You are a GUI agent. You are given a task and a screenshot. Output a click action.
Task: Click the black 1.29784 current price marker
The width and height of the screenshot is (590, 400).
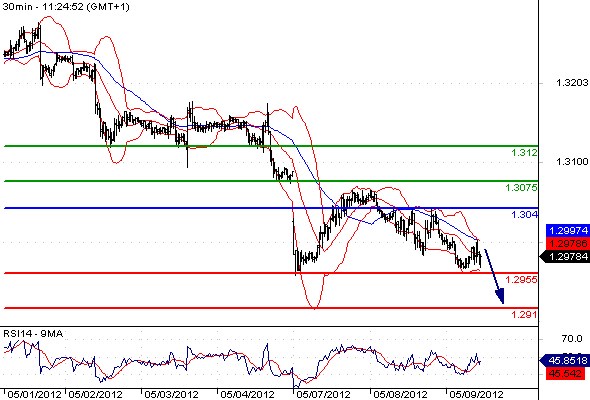point(564,257)
